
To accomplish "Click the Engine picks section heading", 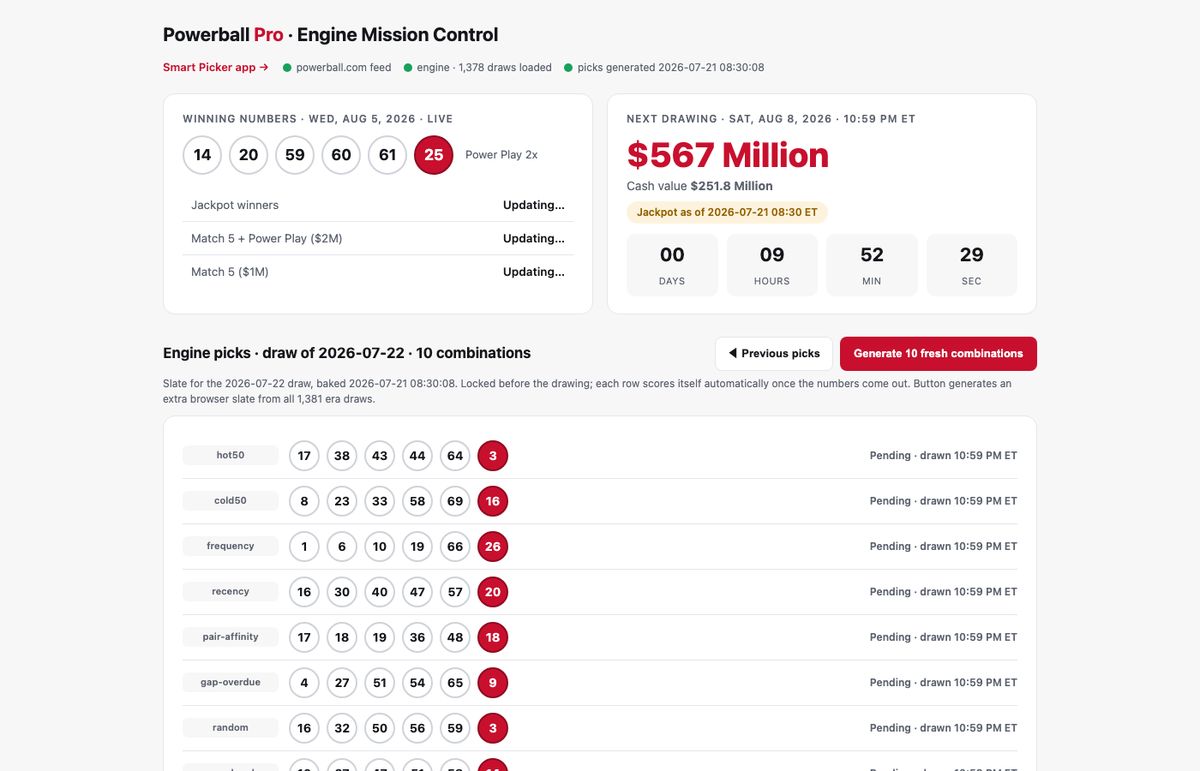I will point(347,353).
